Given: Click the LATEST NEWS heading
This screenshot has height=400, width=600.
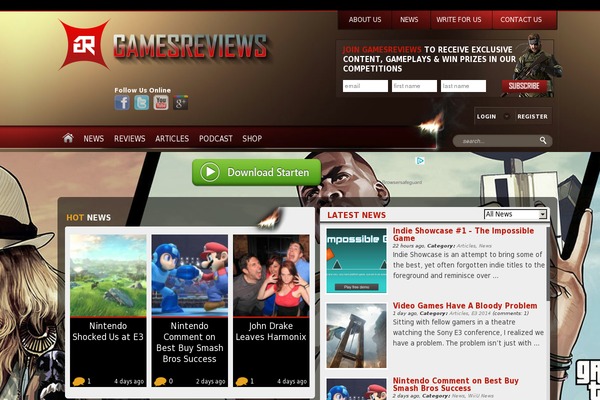Looking at the screenshot, I should click(x=357, y=215).
